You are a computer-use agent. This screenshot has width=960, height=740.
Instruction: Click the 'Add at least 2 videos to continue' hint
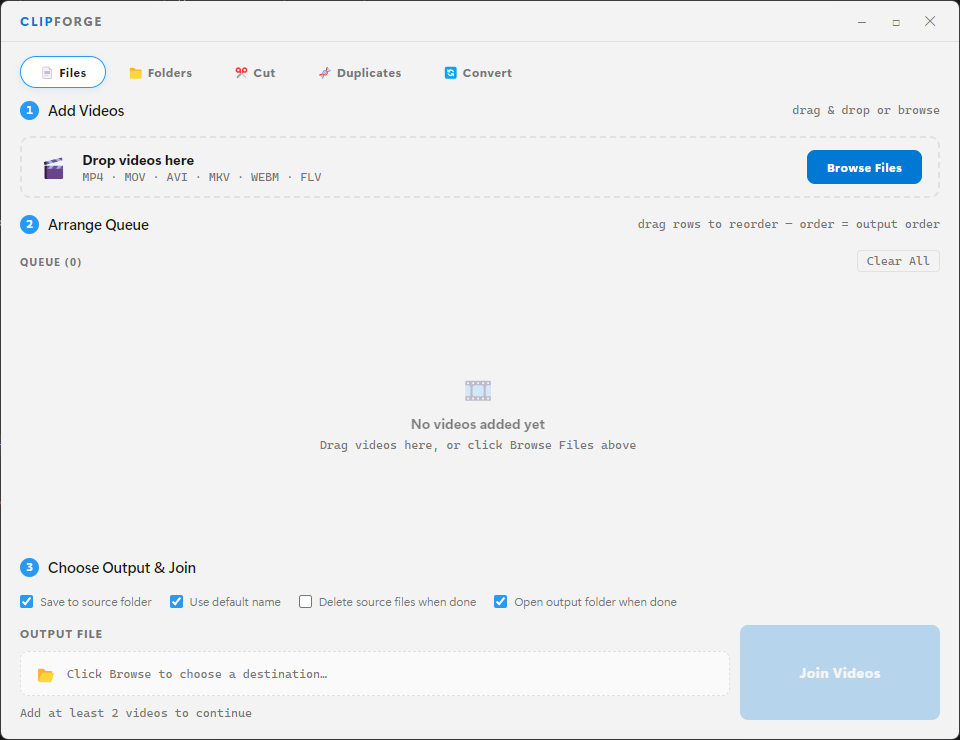tap(136, 713)
